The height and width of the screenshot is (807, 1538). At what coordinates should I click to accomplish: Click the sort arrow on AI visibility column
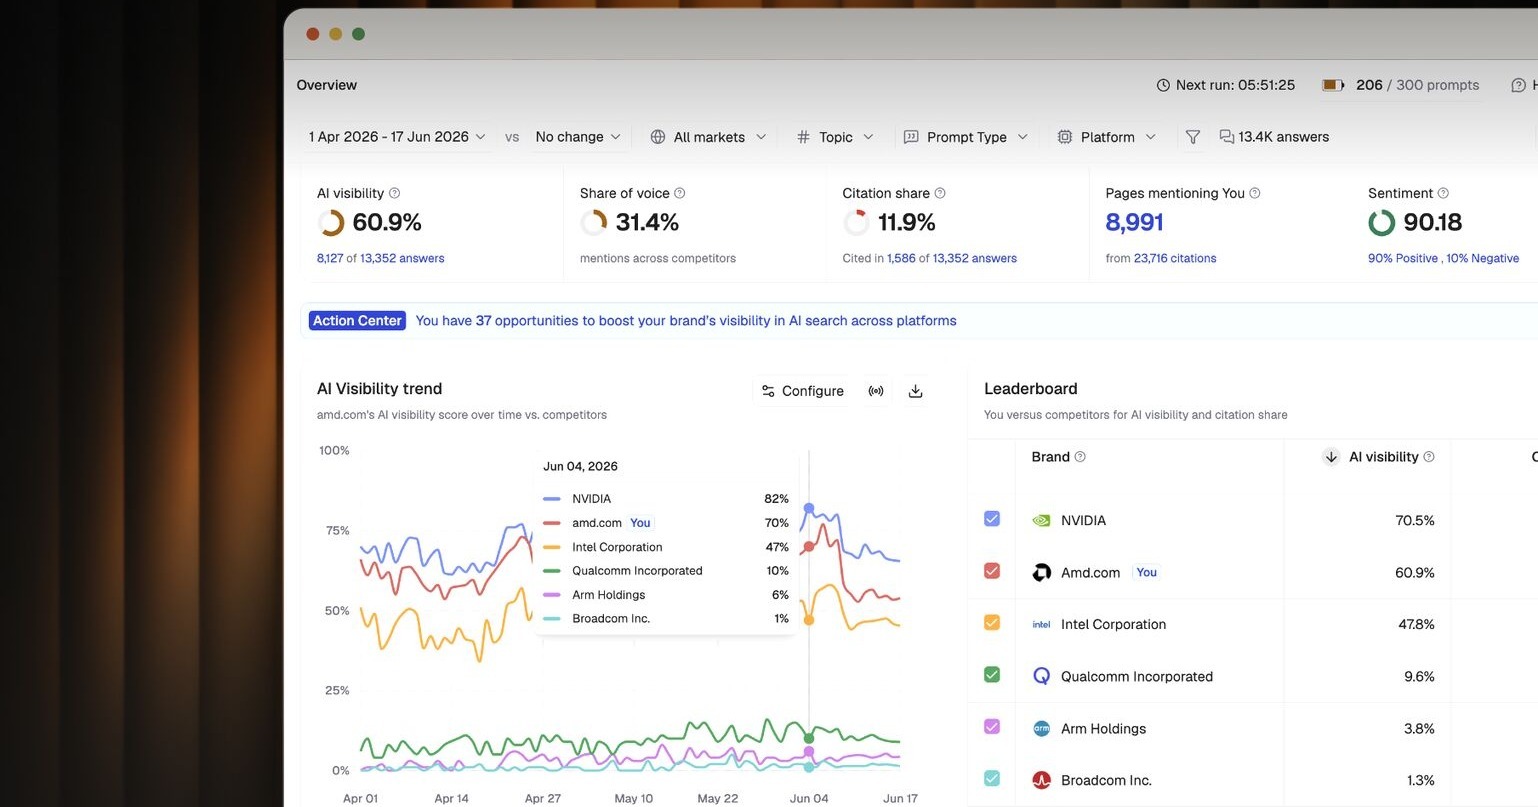(1331, 457)
